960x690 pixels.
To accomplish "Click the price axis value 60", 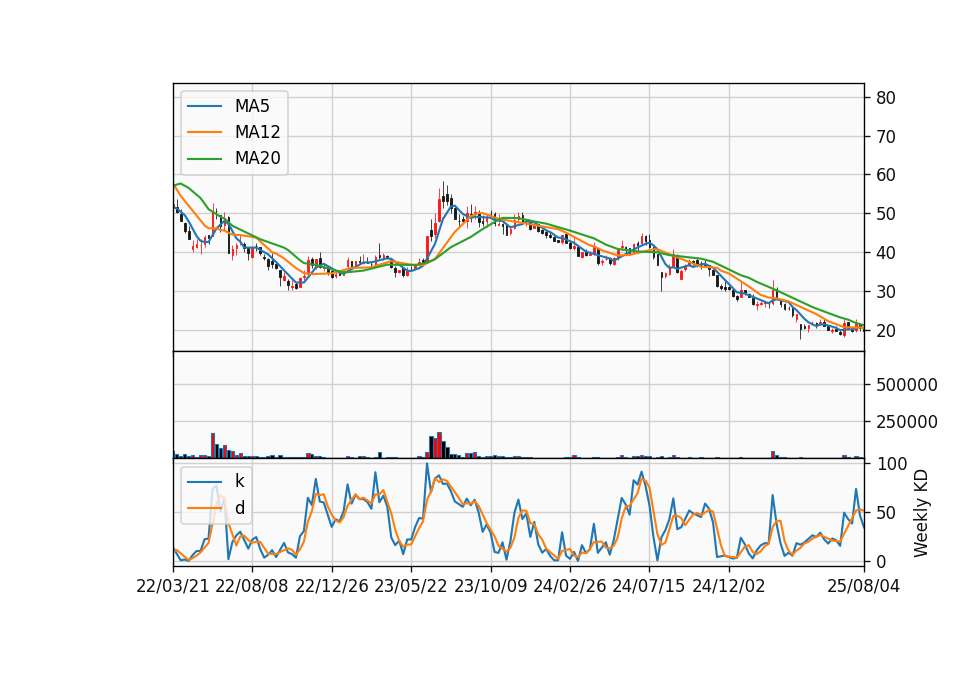I will tap(886, 175).
